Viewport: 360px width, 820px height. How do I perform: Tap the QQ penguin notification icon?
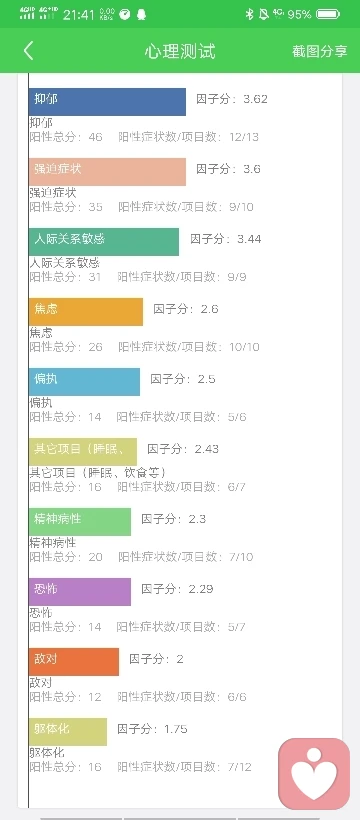click(141, 14)
